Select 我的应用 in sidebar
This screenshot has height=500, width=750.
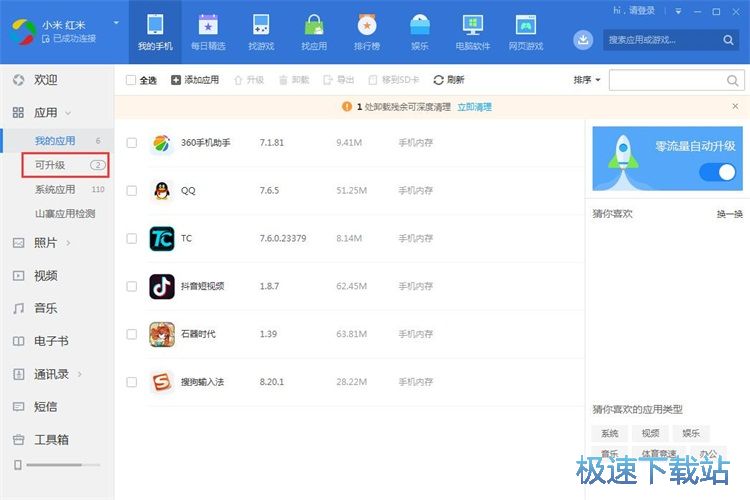coord(57,141)
